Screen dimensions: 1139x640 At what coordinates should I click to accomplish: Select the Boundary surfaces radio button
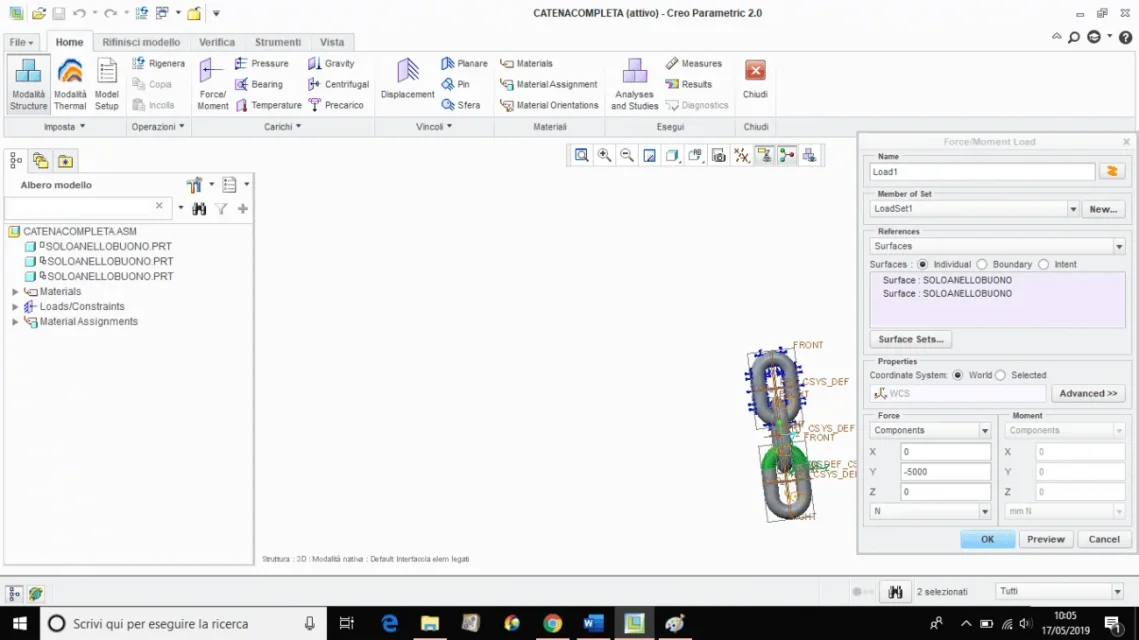click(982, 264)
